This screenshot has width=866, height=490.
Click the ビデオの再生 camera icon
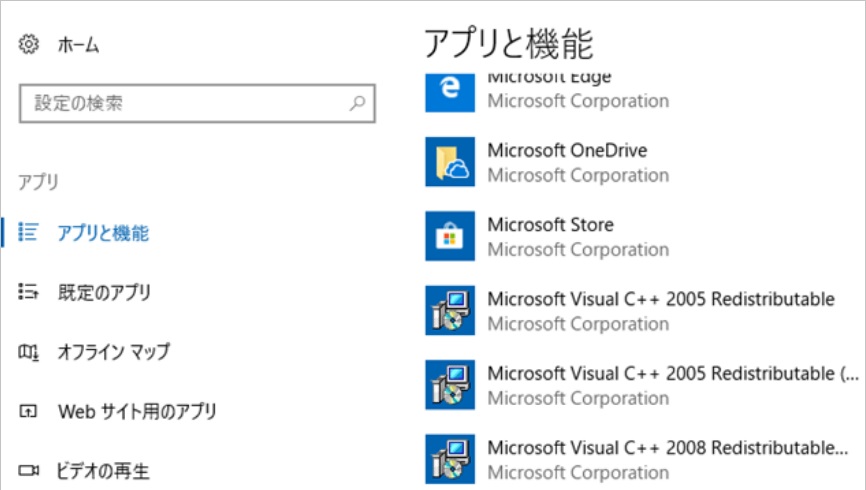click(x=28, y=471)
